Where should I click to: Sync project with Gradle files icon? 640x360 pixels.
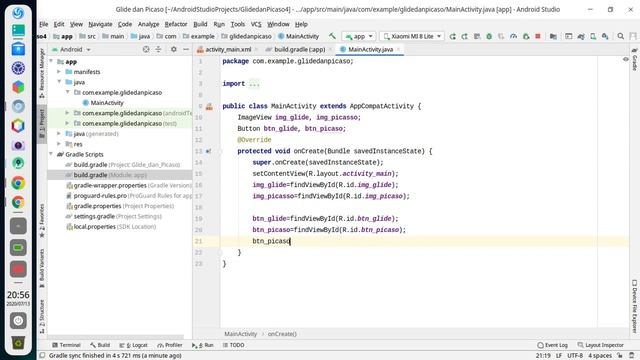point(581,36)
